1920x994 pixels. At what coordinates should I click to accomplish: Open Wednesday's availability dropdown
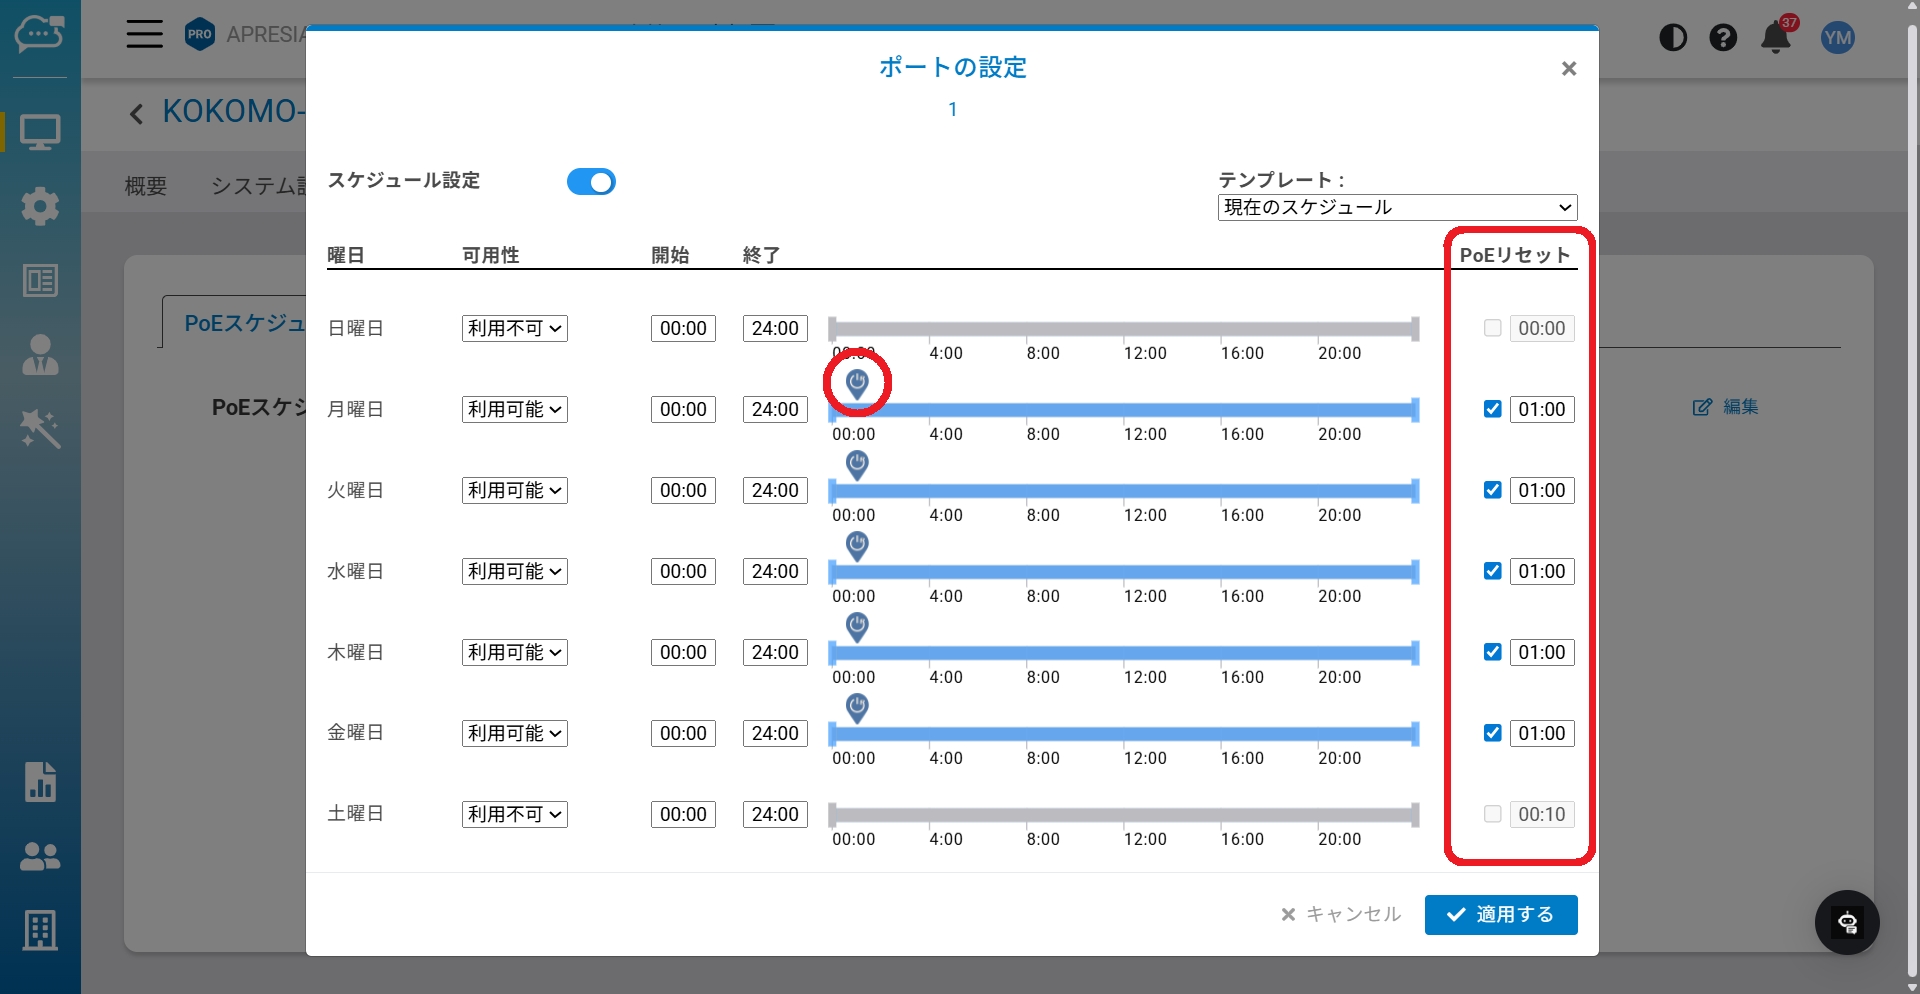pos(514,571)
